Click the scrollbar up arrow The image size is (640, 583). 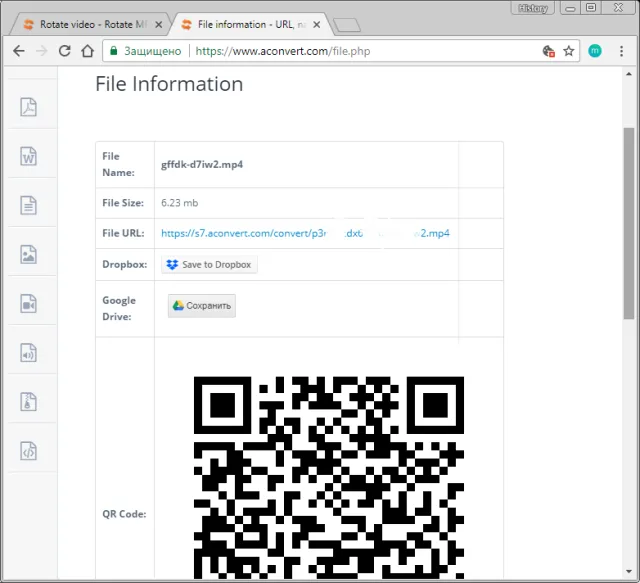(629, 74)
